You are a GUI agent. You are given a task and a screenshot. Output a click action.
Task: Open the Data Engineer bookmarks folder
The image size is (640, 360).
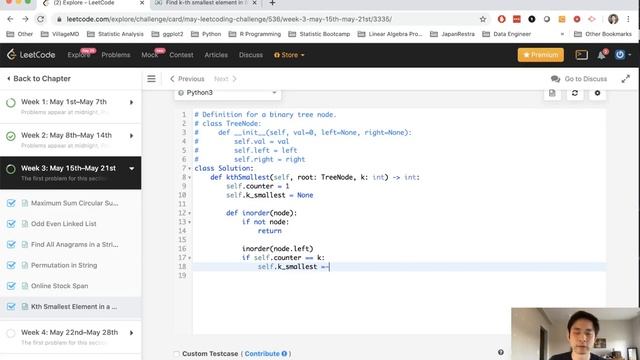click(507, 34)
